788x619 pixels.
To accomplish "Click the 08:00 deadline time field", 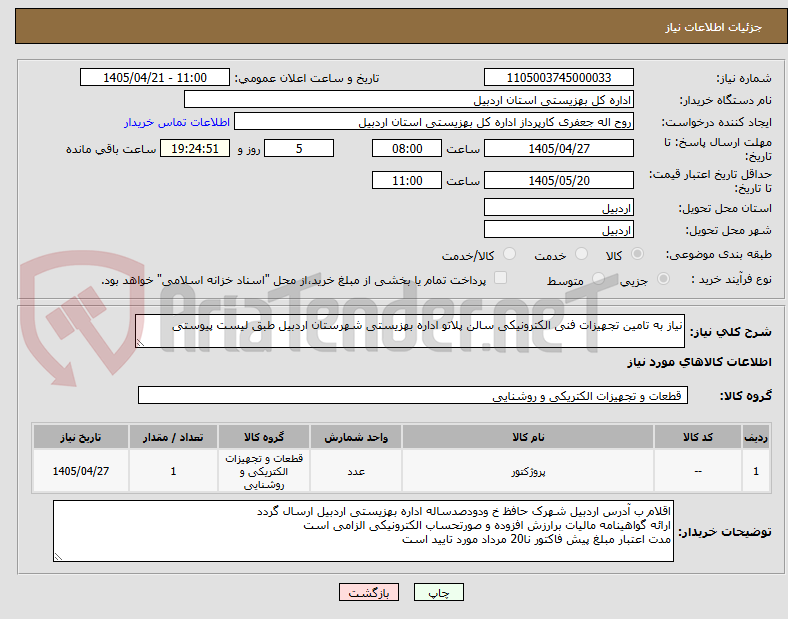I will coord(407,148).
